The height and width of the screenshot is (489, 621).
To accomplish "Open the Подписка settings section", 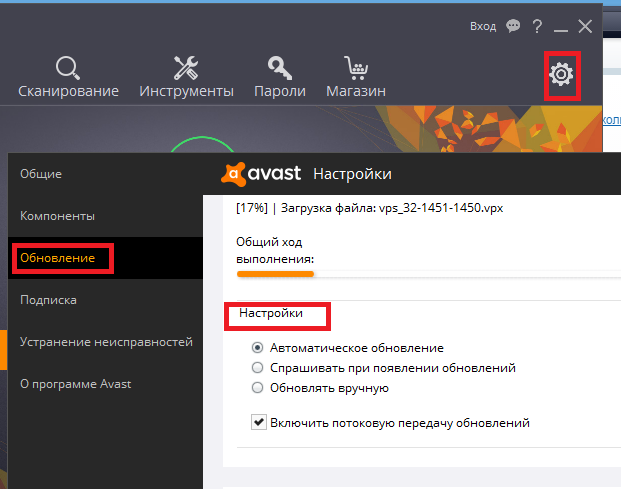I will click(x=49, y=300).
